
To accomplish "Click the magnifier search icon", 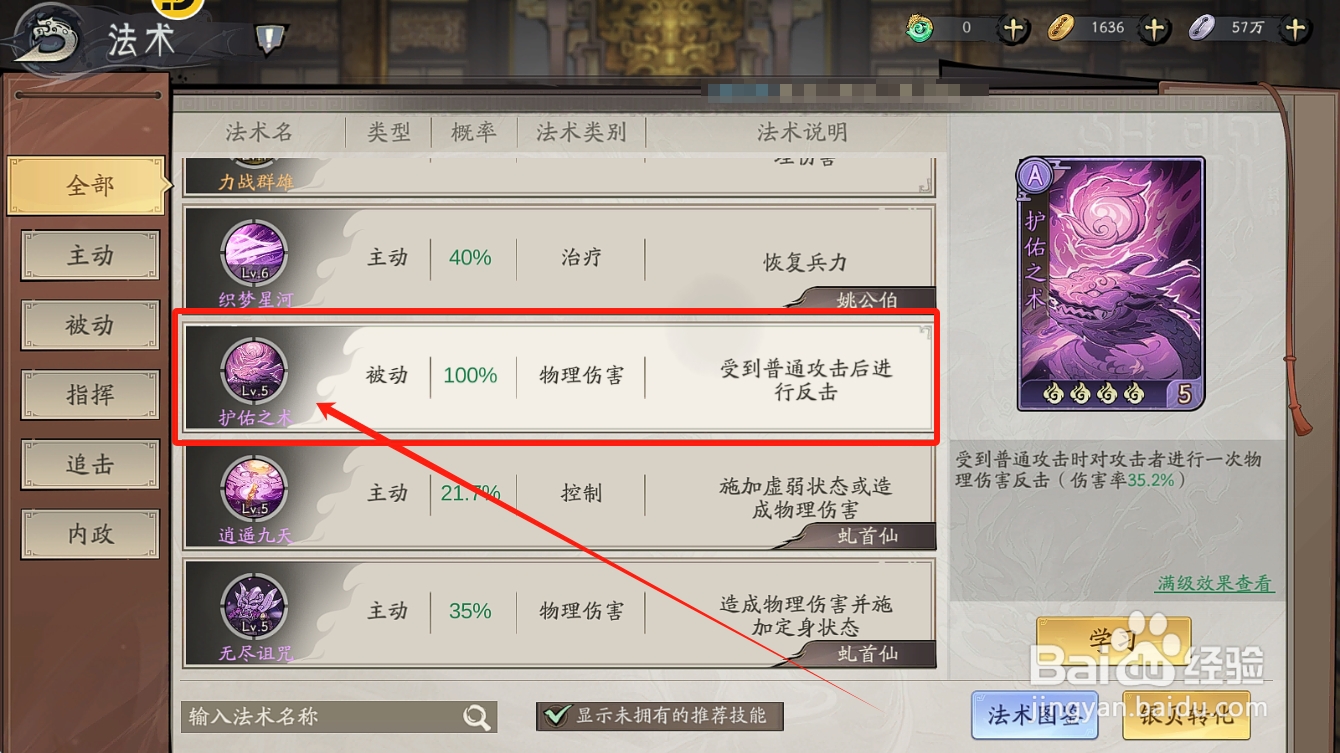I will 477,716.
